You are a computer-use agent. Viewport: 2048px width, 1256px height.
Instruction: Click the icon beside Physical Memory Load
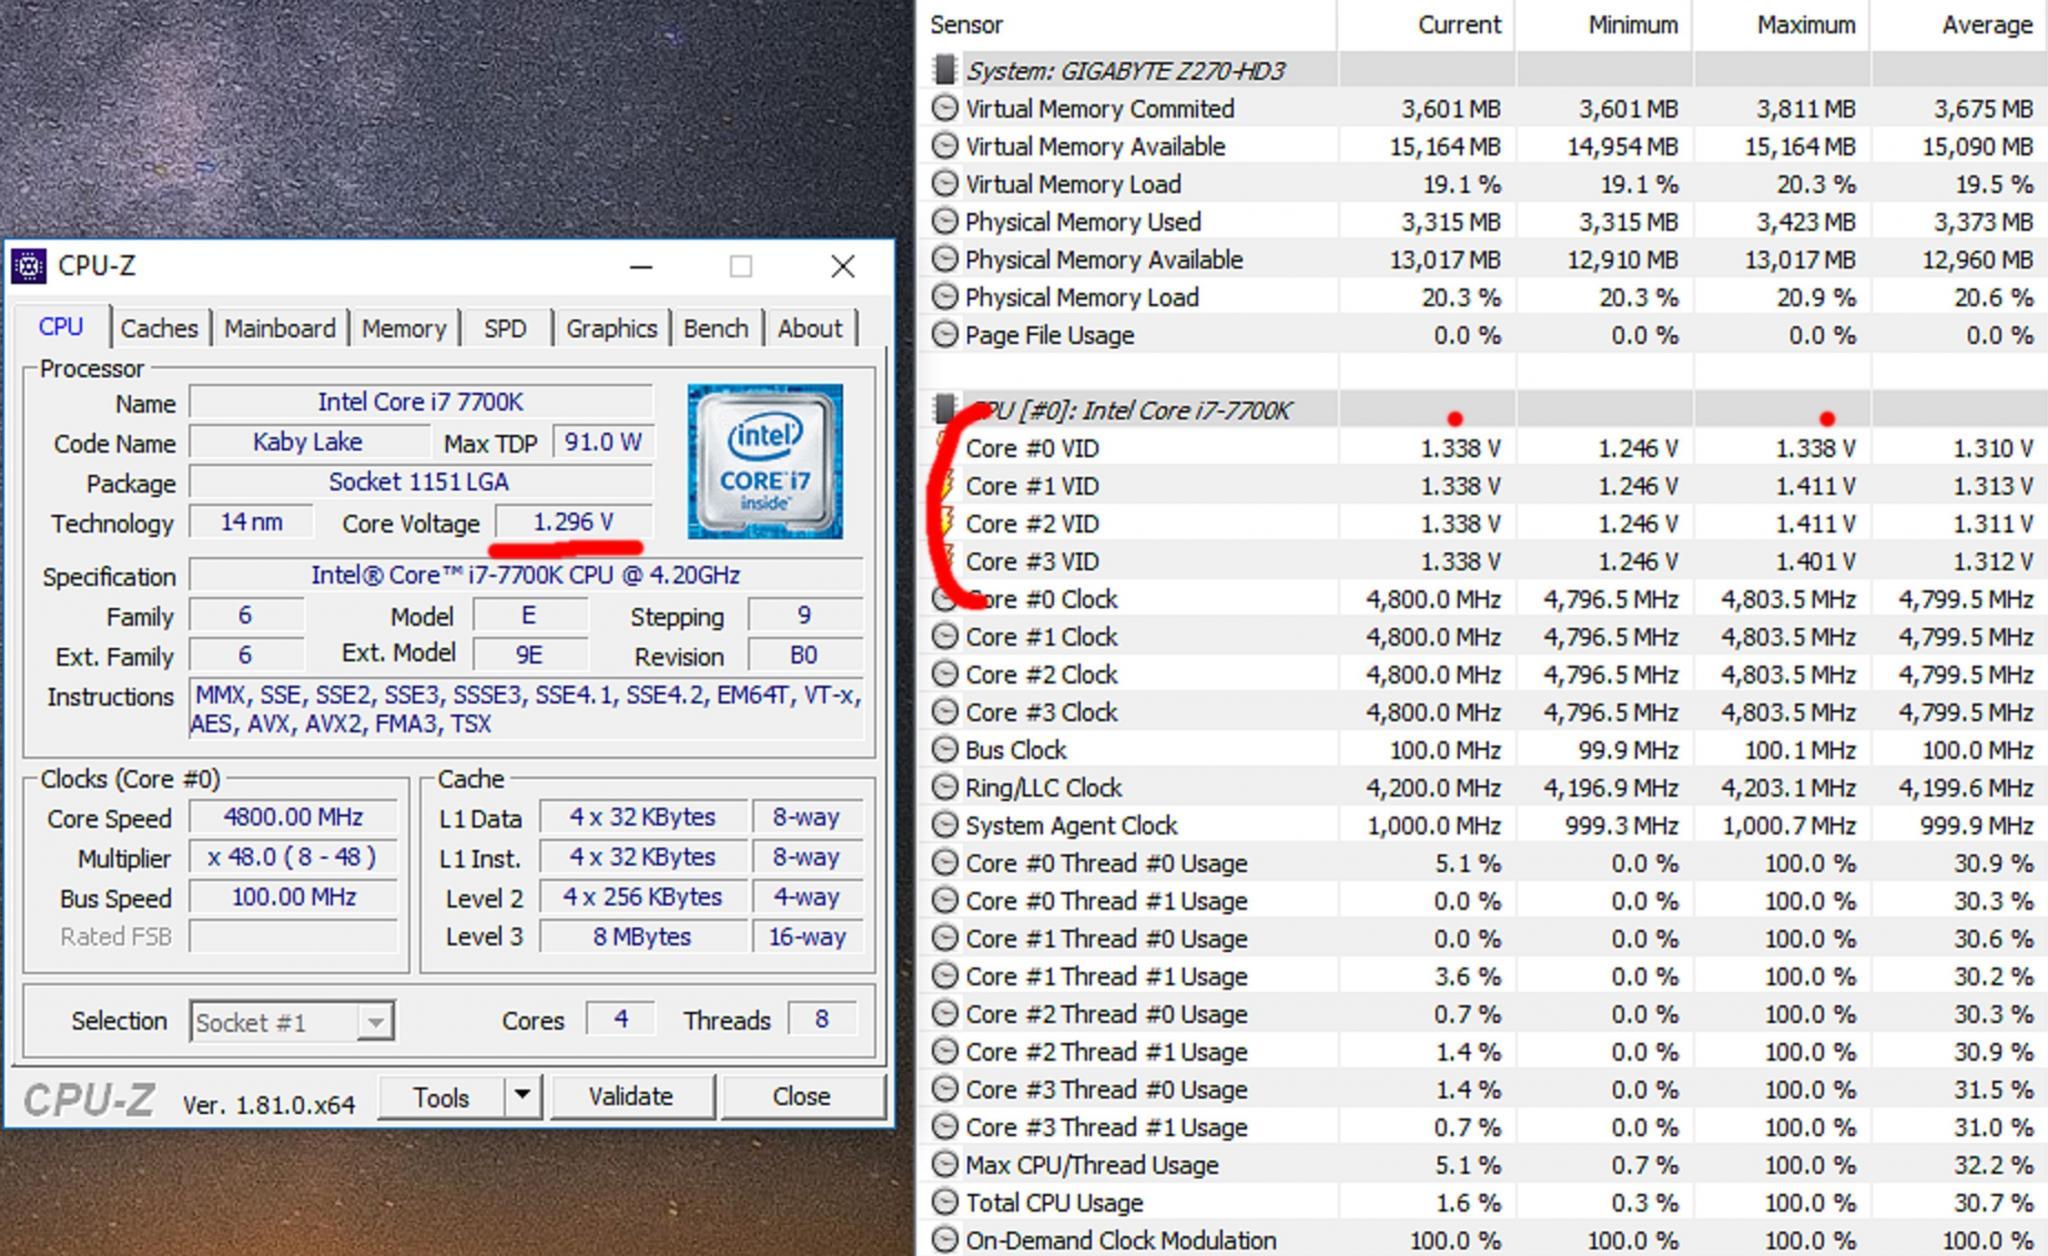click(x=944, y=297)
